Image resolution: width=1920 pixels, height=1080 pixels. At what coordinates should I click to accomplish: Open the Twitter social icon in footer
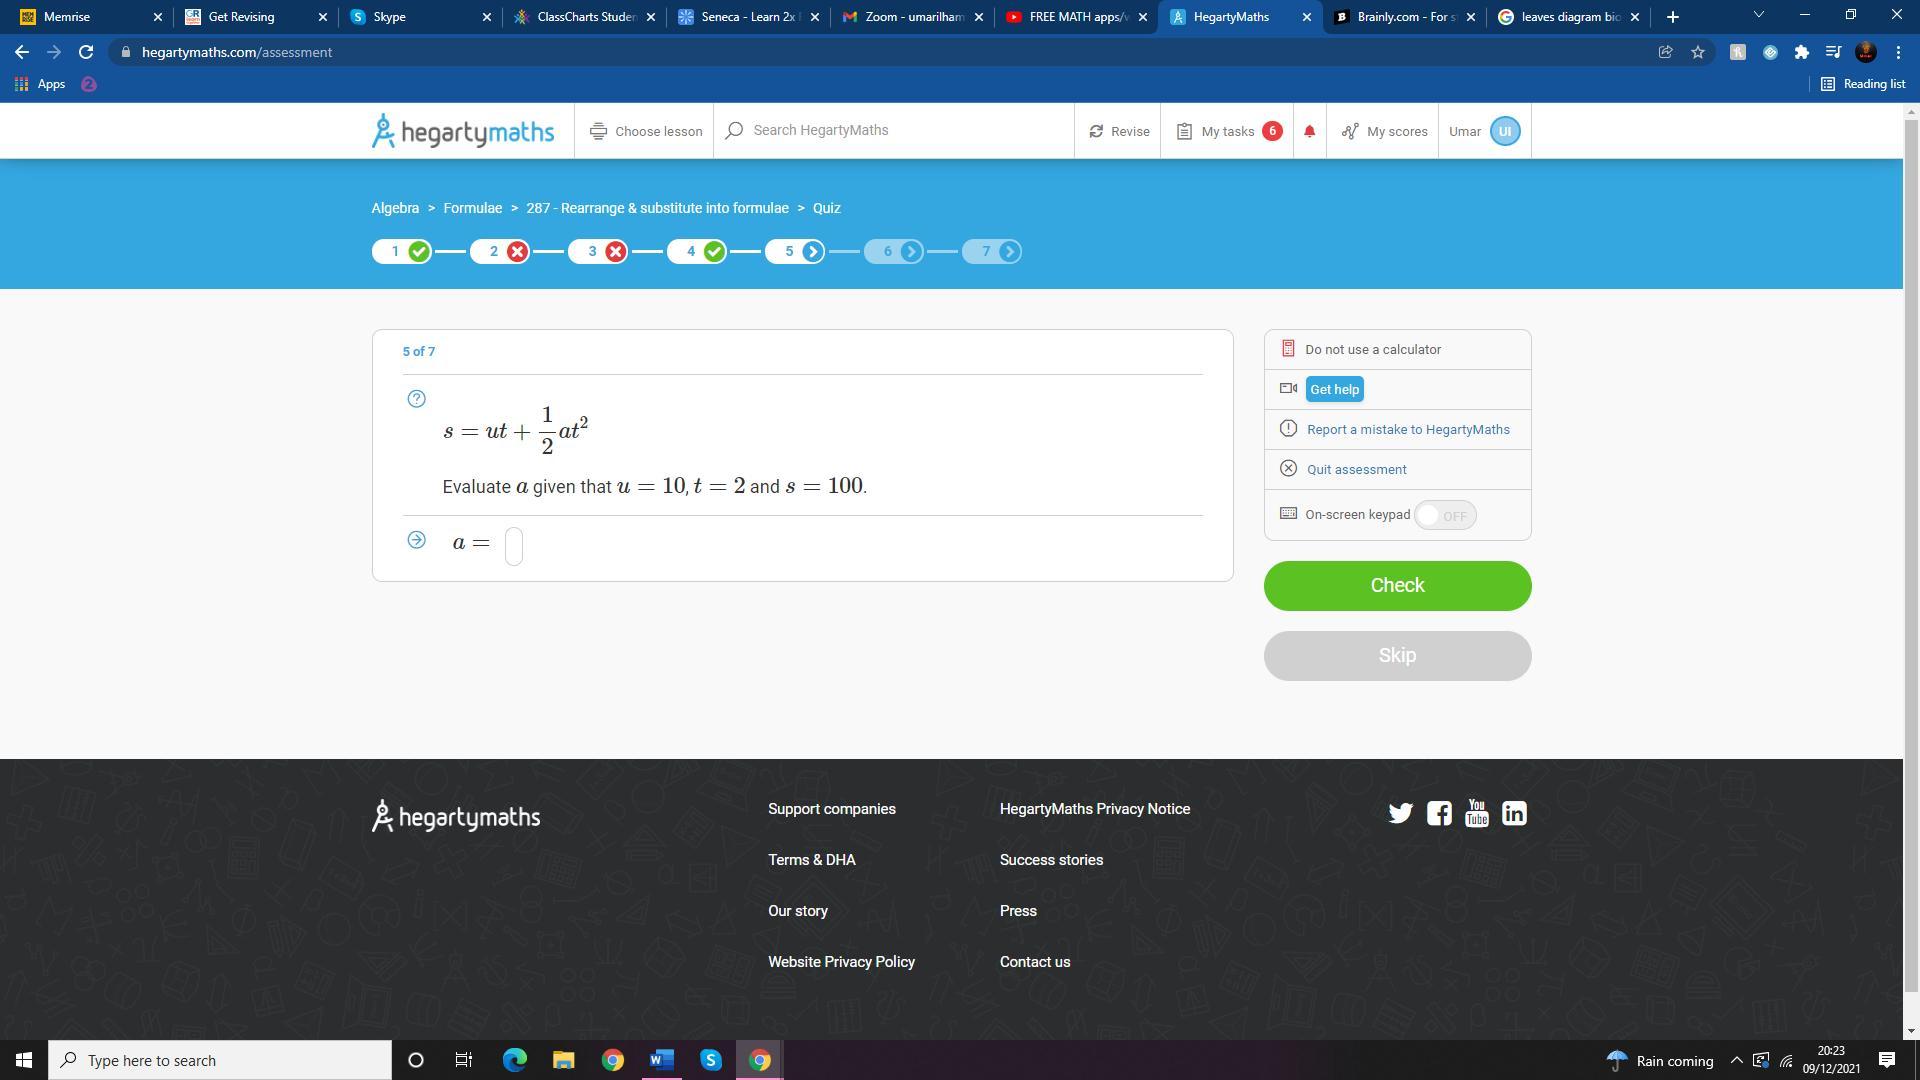click(x=1400, y=813)
